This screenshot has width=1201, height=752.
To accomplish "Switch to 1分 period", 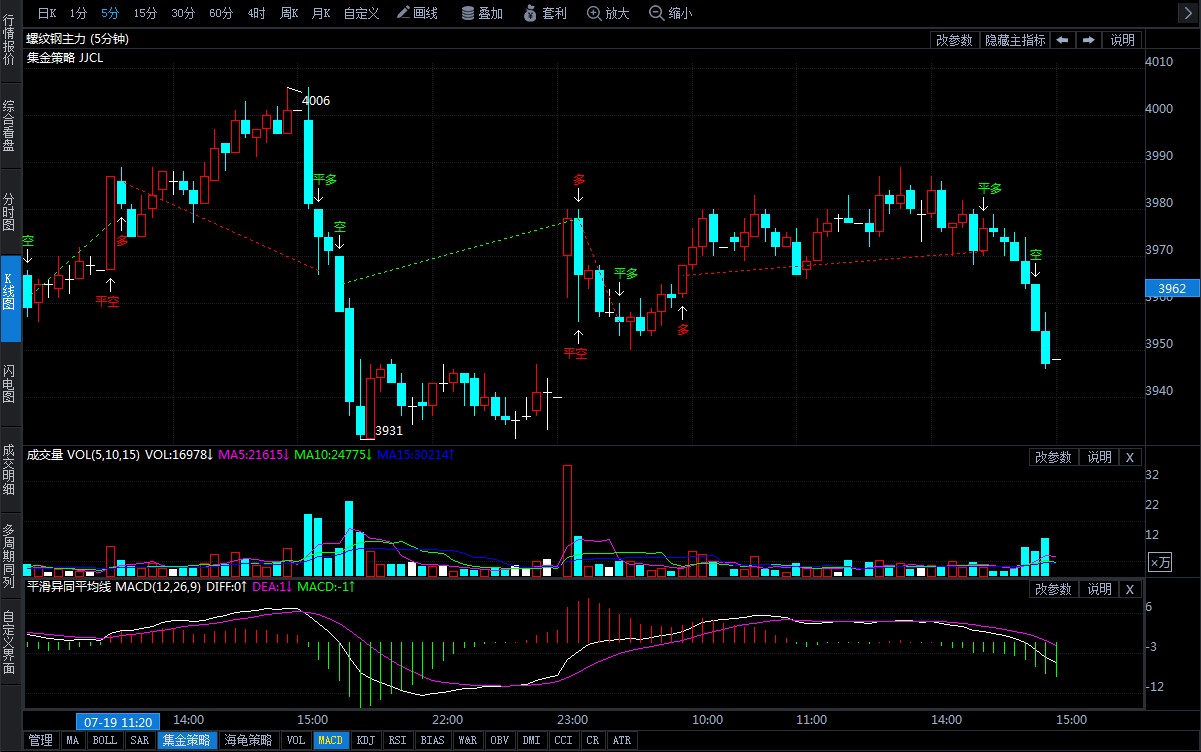I will coord(78,13).
